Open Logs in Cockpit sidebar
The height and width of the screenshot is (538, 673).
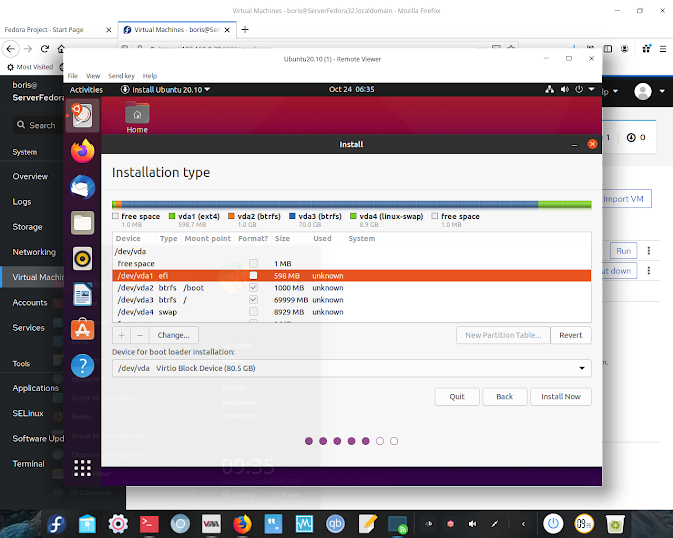[22, 202]
